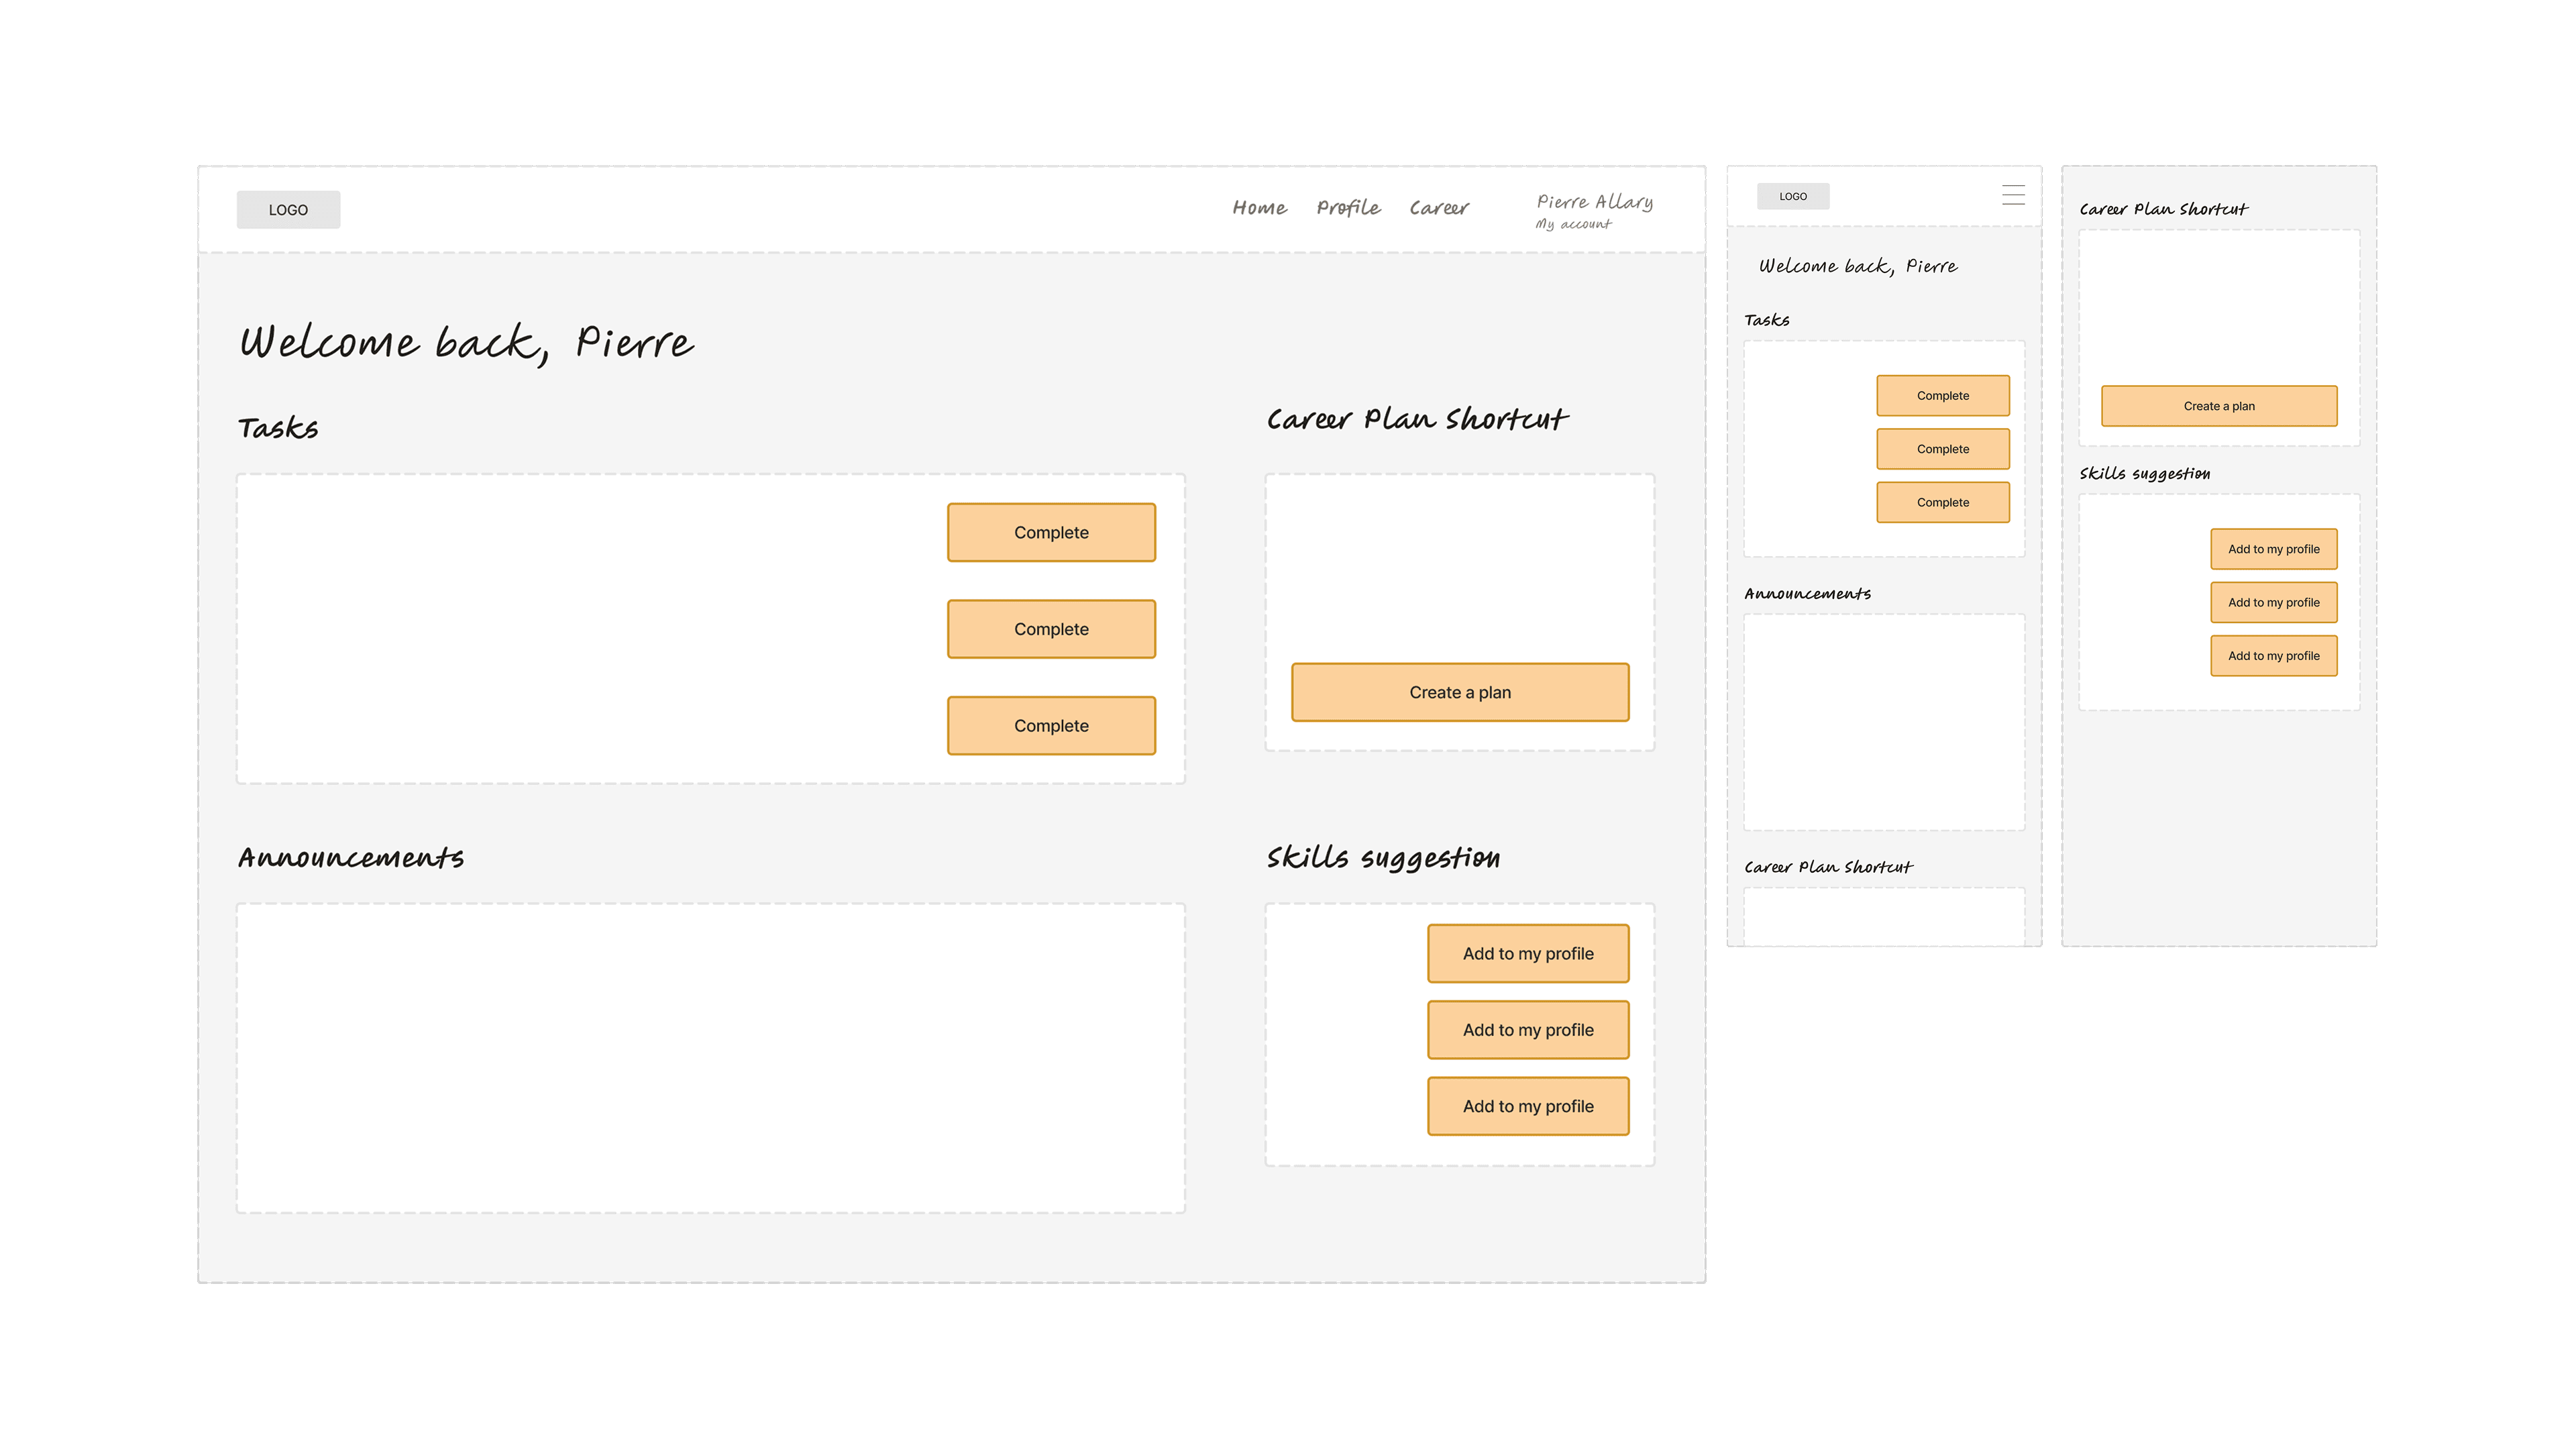Open Profile in desktop navigation
Image resolution: width=2576 pixels, height=1449 pixels.
pos(1348,208)
